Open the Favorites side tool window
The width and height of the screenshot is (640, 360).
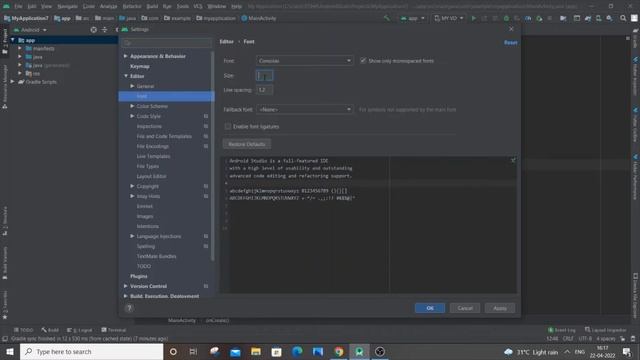point(4,304)
